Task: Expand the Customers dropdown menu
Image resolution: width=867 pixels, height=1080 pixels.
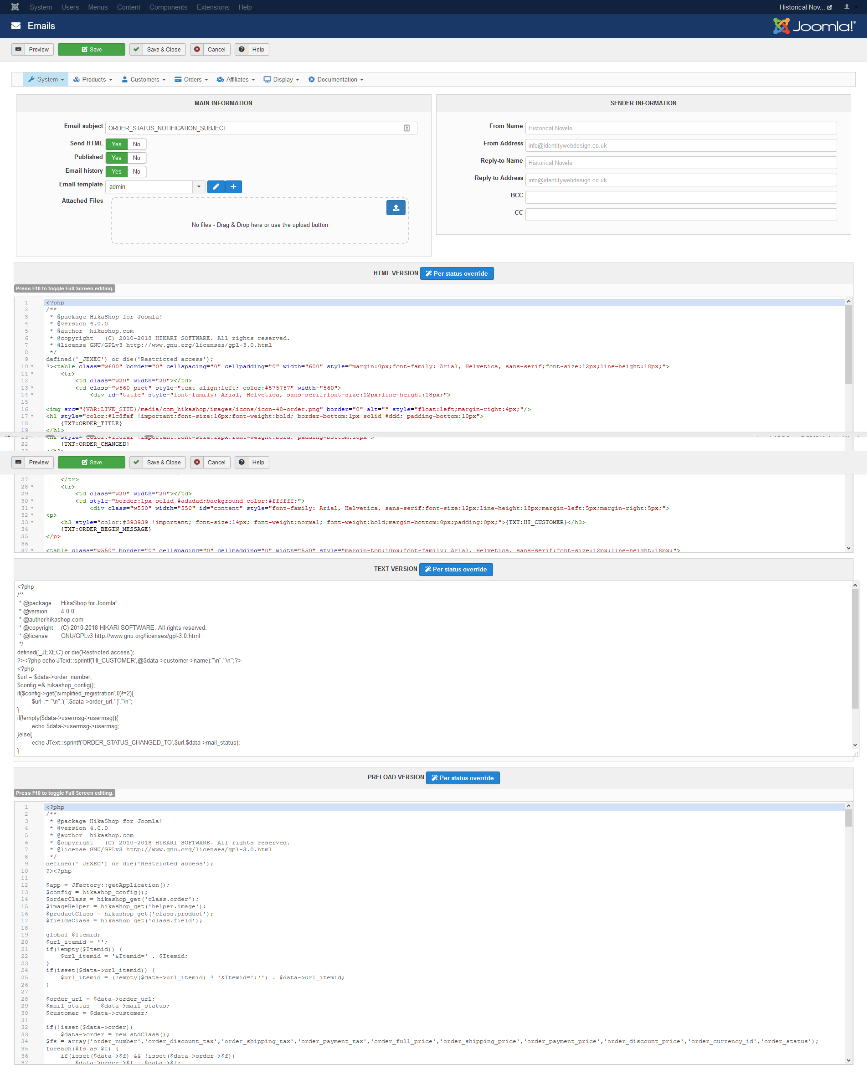Action: pos(143,80)
